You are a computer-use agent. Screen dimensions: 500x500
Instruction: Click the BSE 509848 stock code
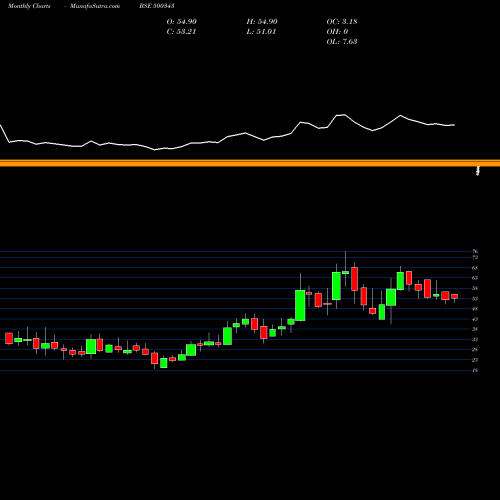[x=157, y=6]
